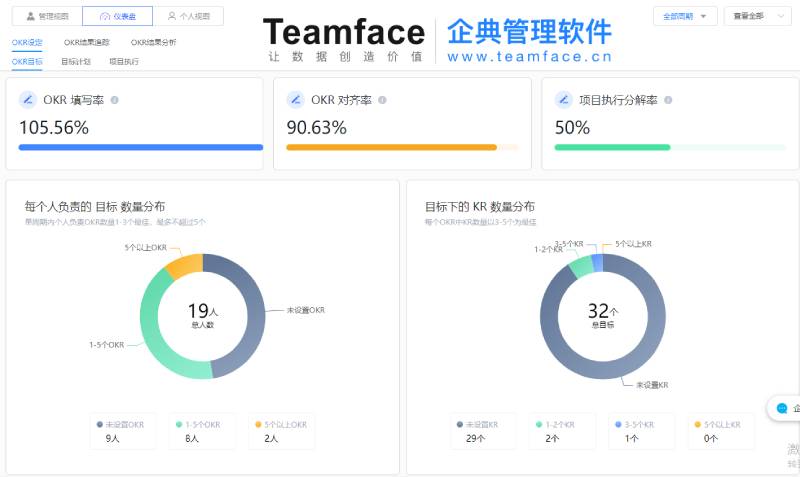800x477 pixels.
Task: Click the 19人 total headcount in the donut center
Action: pyautogui.click(x=203, y=311)
